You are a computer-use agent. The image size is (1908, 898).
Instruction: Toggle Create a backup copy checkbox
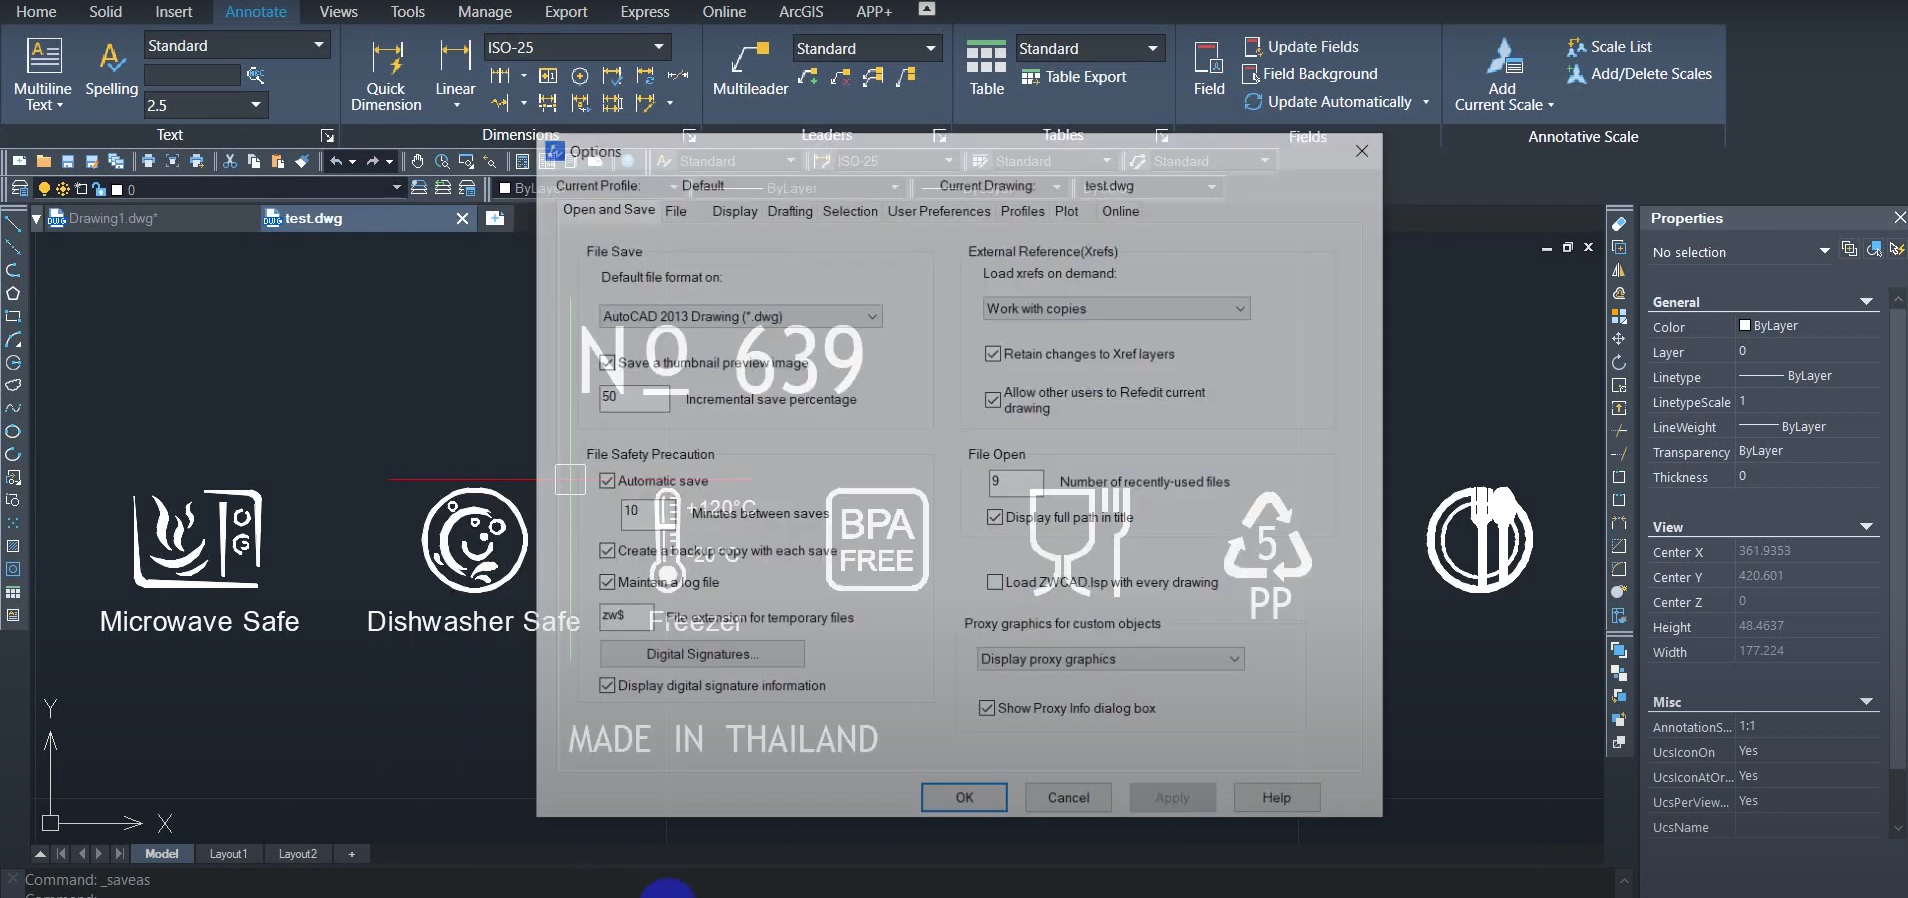coord(607,551)
